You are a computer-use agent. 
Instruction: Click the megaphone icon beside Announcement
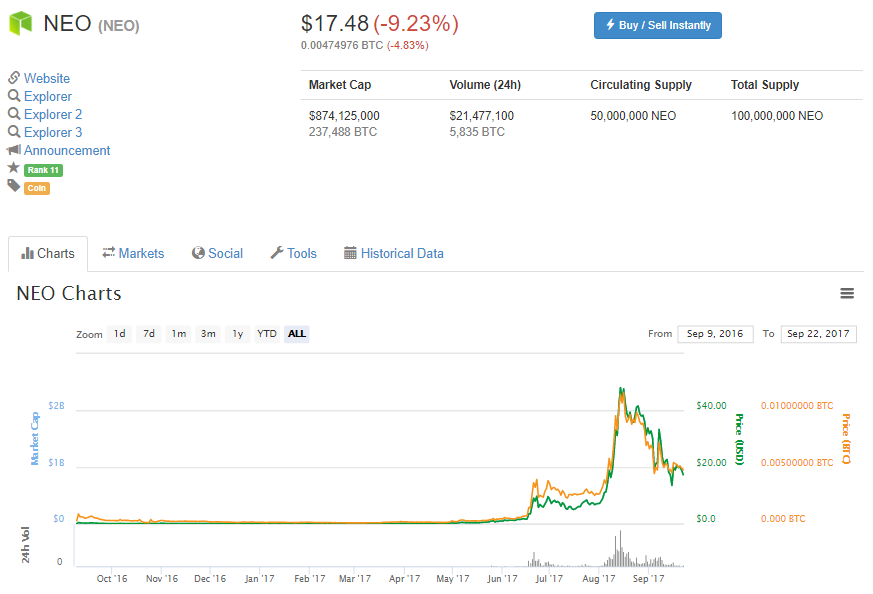[x=14, y=150]
